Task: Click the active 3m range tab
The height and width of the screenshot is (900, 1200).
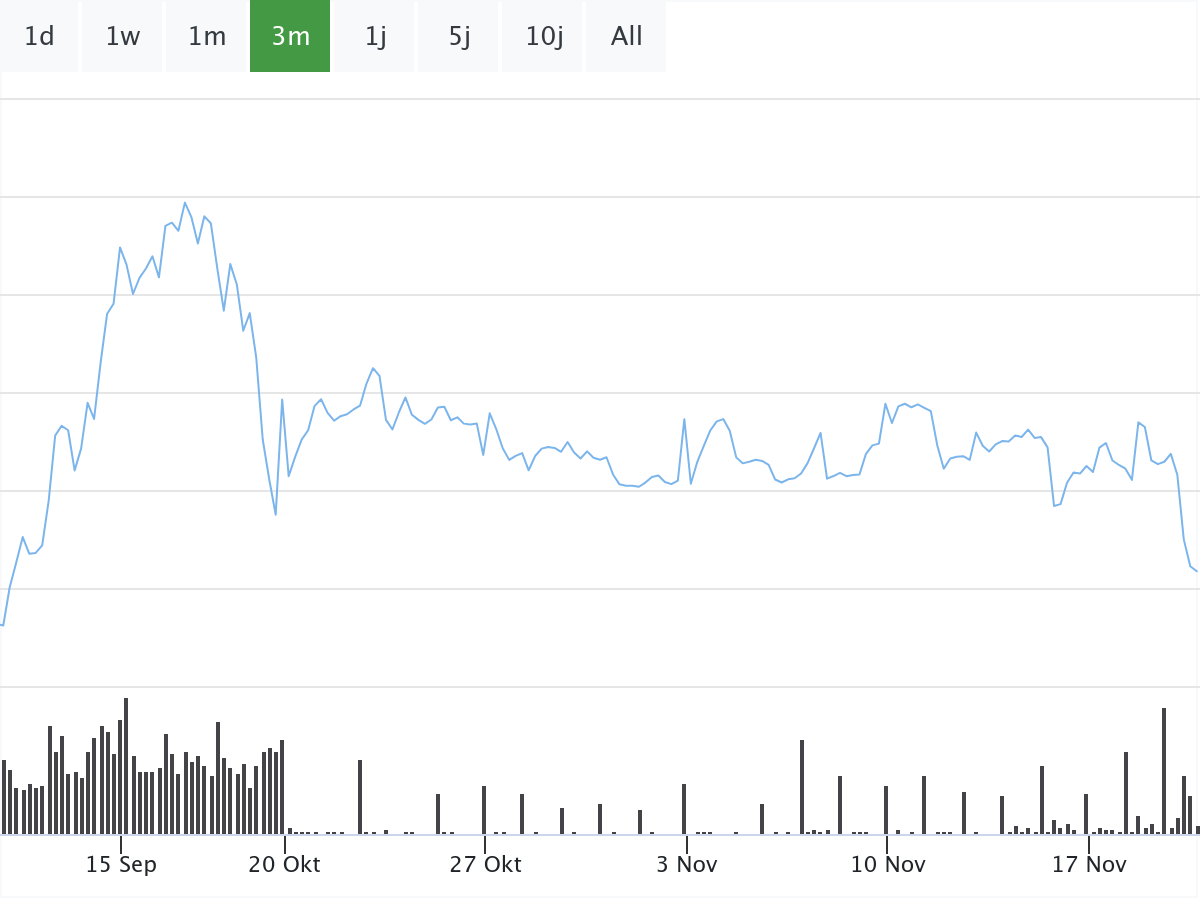Action: pyautogui.click(x=290, y=37)
